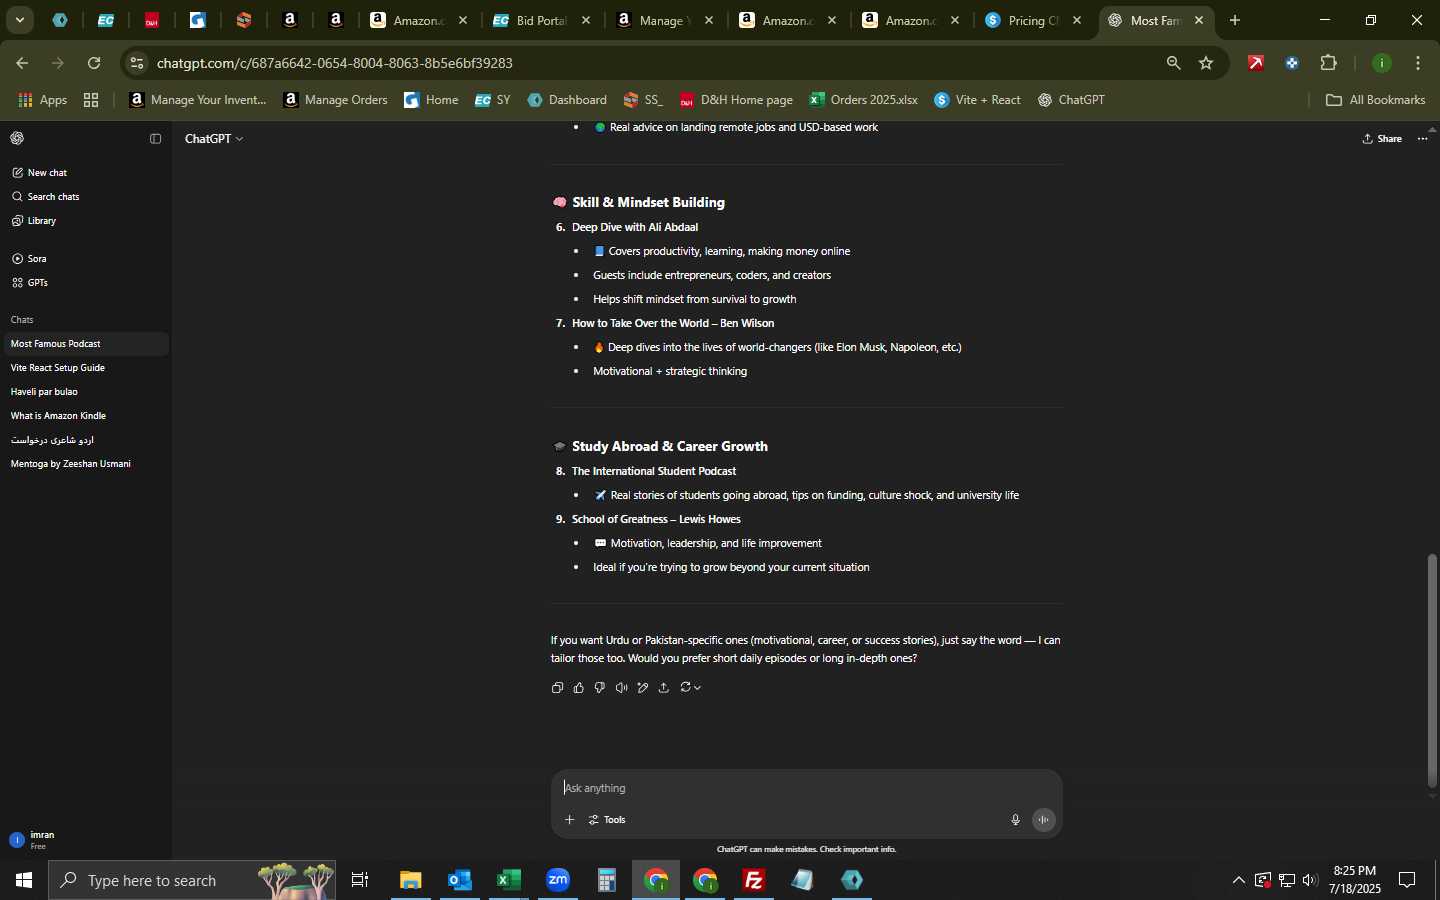Image resolution: width=1440 pixels, height=900 pixels.
Task: Focus the Ask anything input field
Action: 805,788
